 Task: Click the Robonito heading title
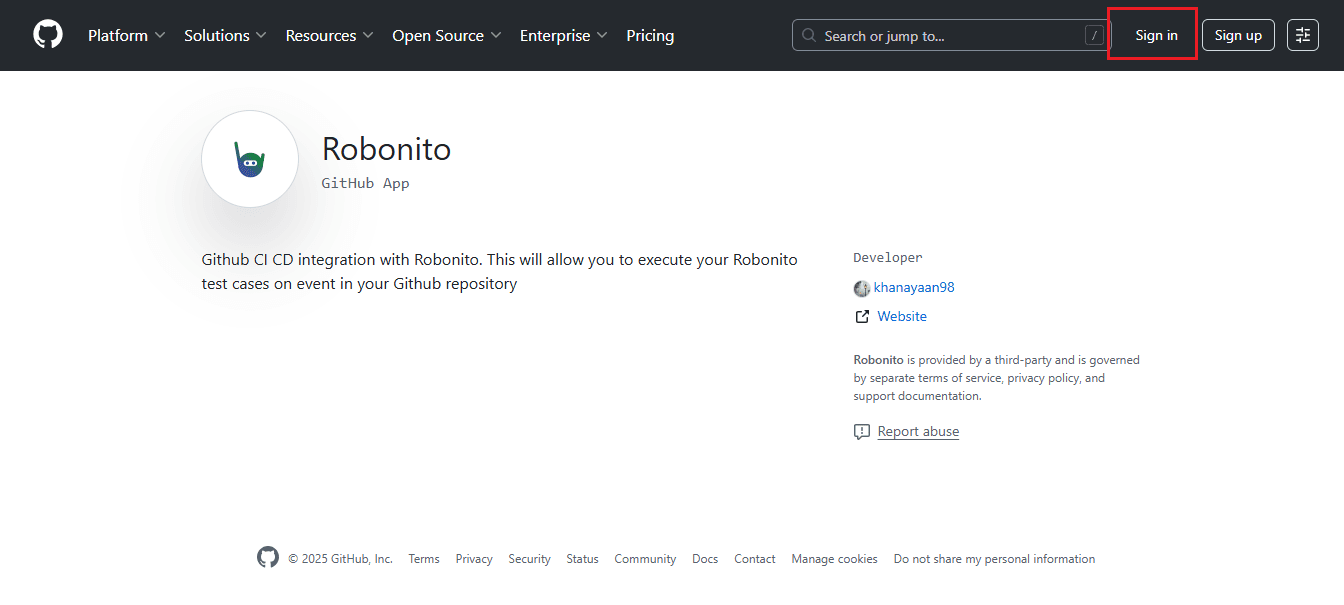[386, 149]
